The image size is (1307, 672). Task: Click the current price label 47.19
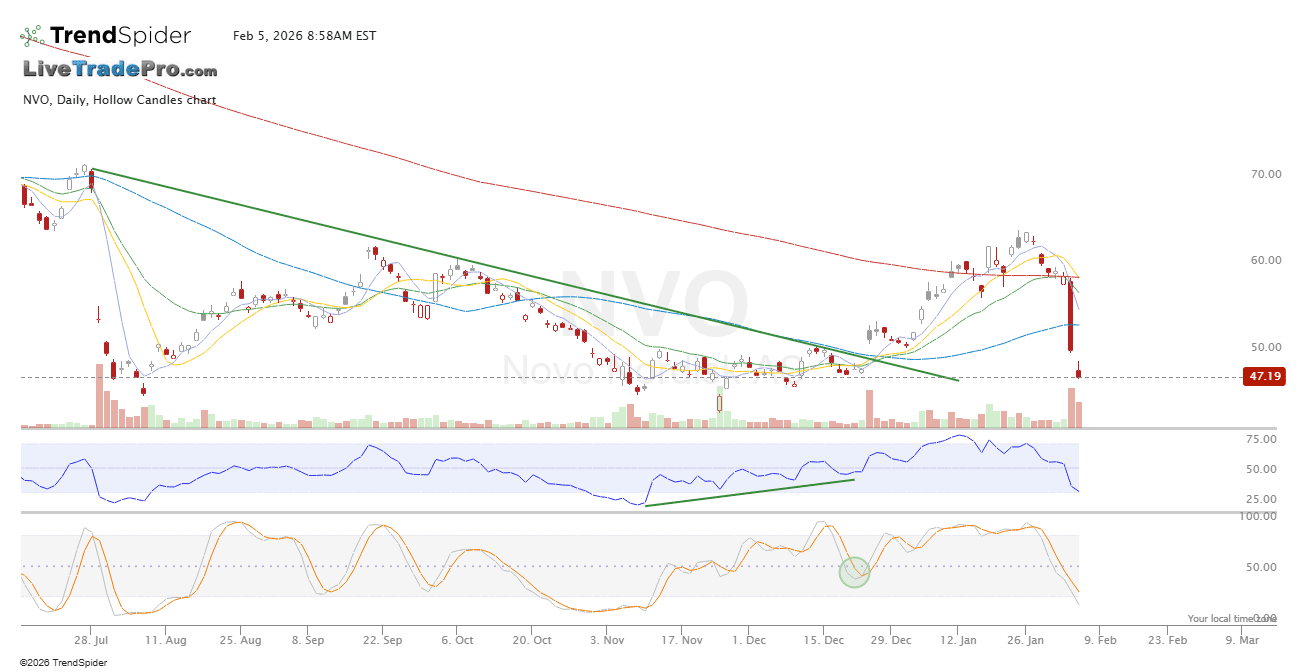pos(1263,377)
